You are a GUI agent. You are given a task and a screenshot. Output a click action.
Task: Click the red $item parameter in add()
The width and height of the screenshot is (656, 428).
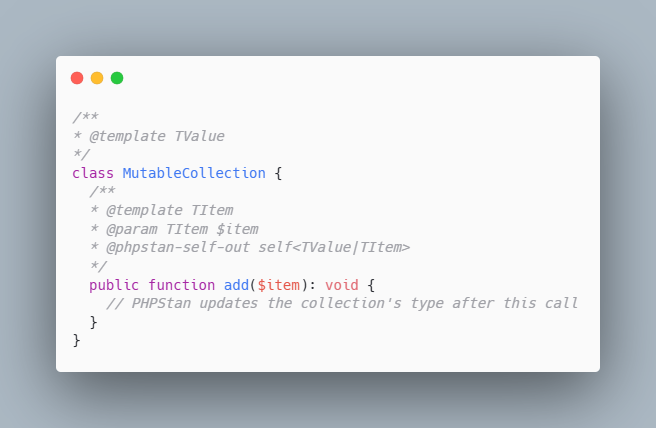[279, 285]
